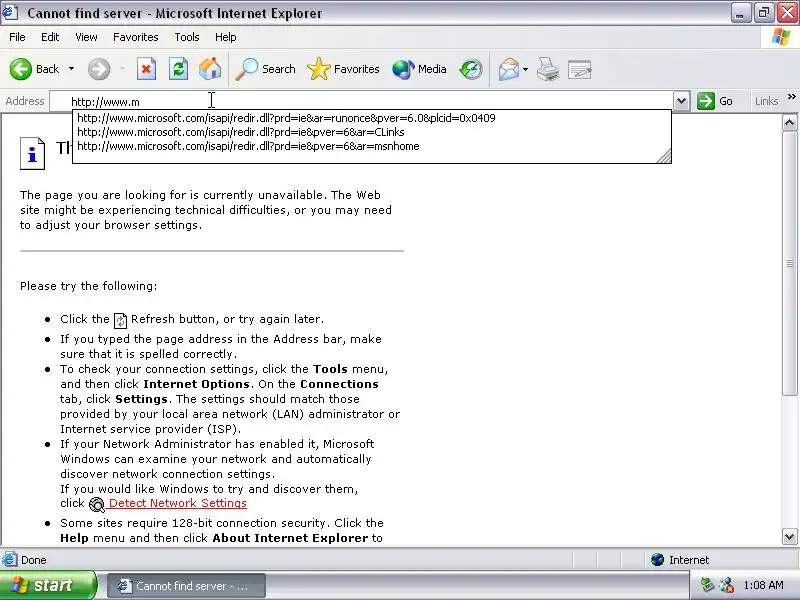Open the Media pane button
The image size is (800, 600).
point(419,69)
